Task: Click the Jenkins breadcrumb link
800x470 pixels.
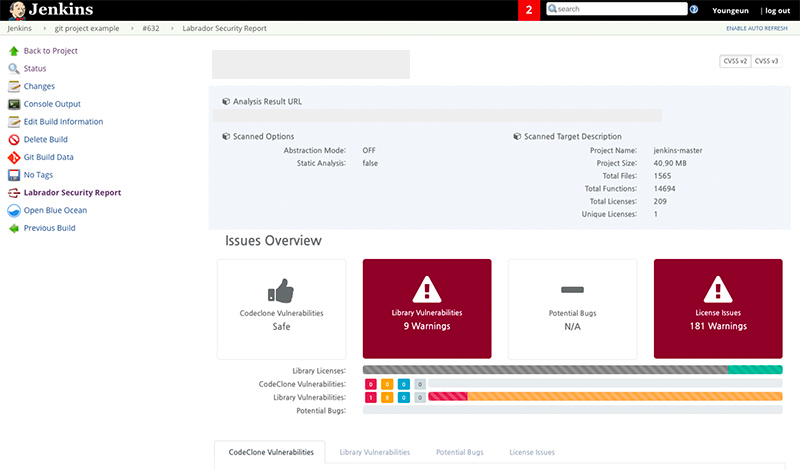Action: point(19,29)
